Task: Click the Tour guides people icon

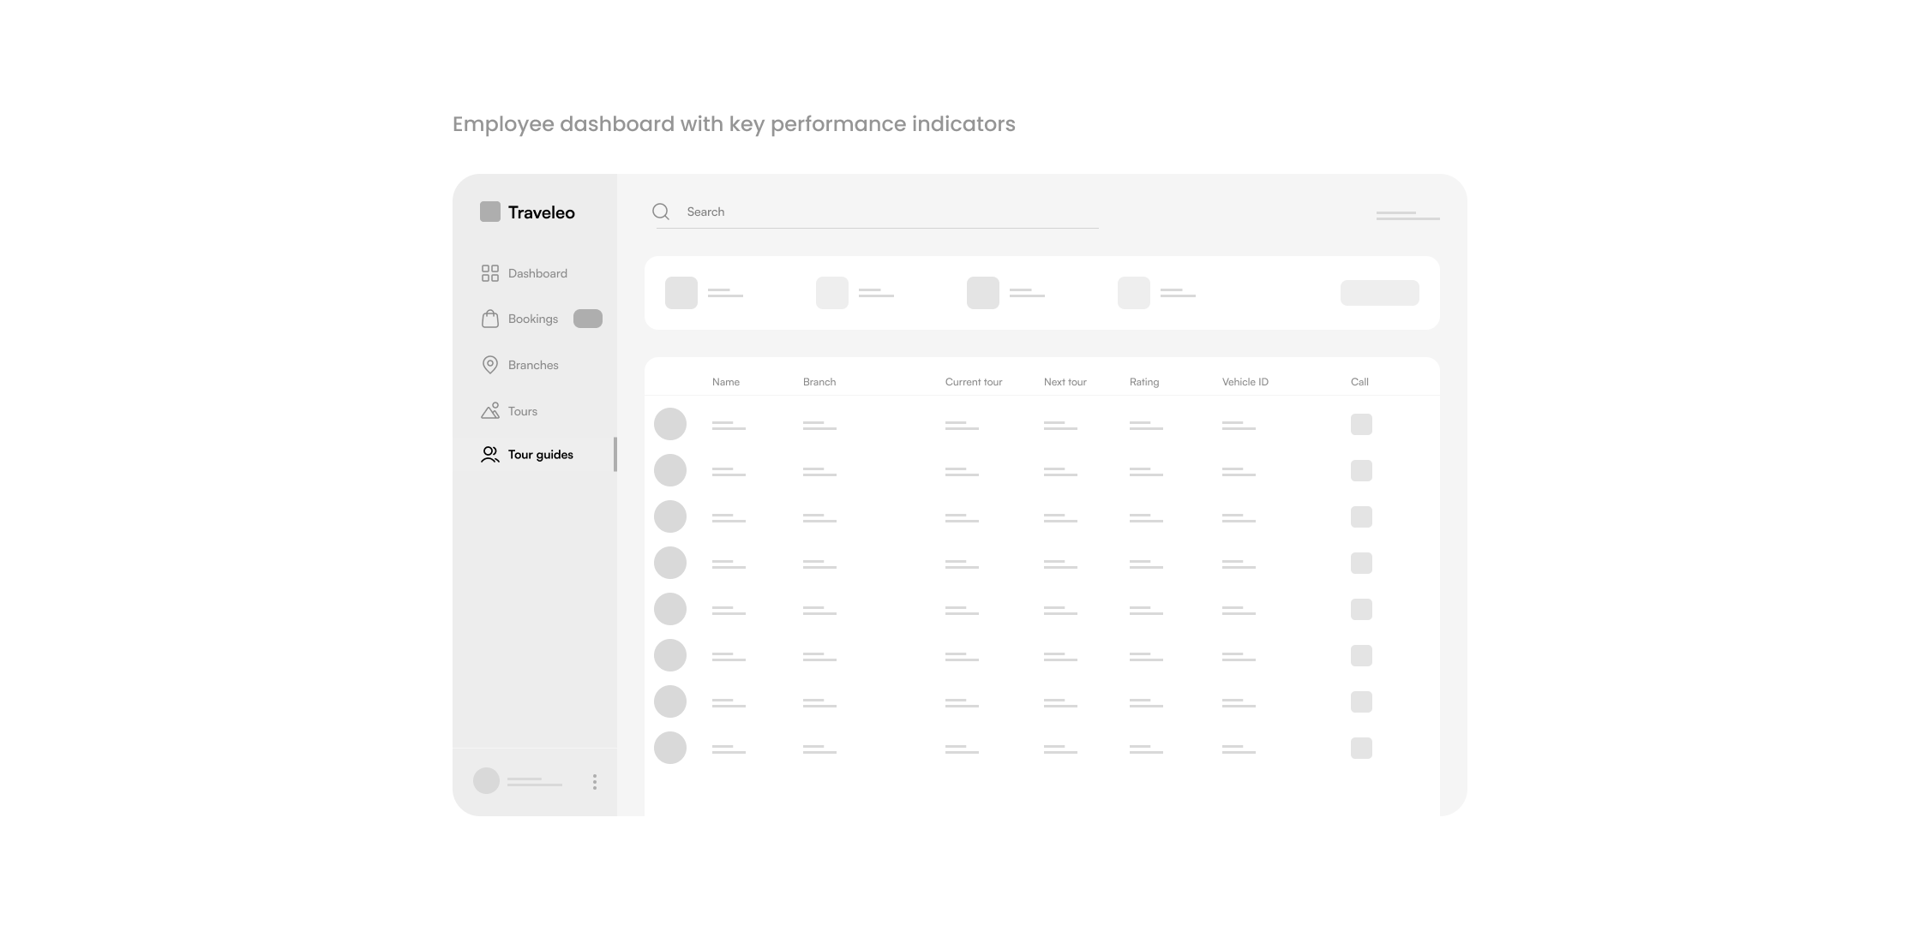Action: 490,454
